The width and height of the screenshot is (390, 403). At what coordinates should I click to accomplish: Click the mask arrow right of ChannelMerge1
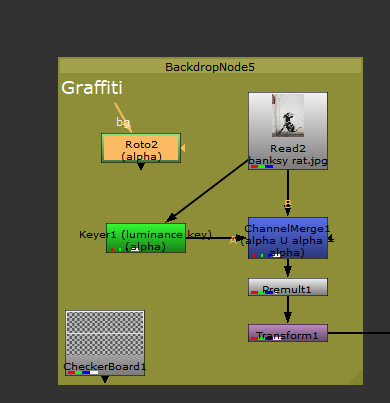[331, 238]
